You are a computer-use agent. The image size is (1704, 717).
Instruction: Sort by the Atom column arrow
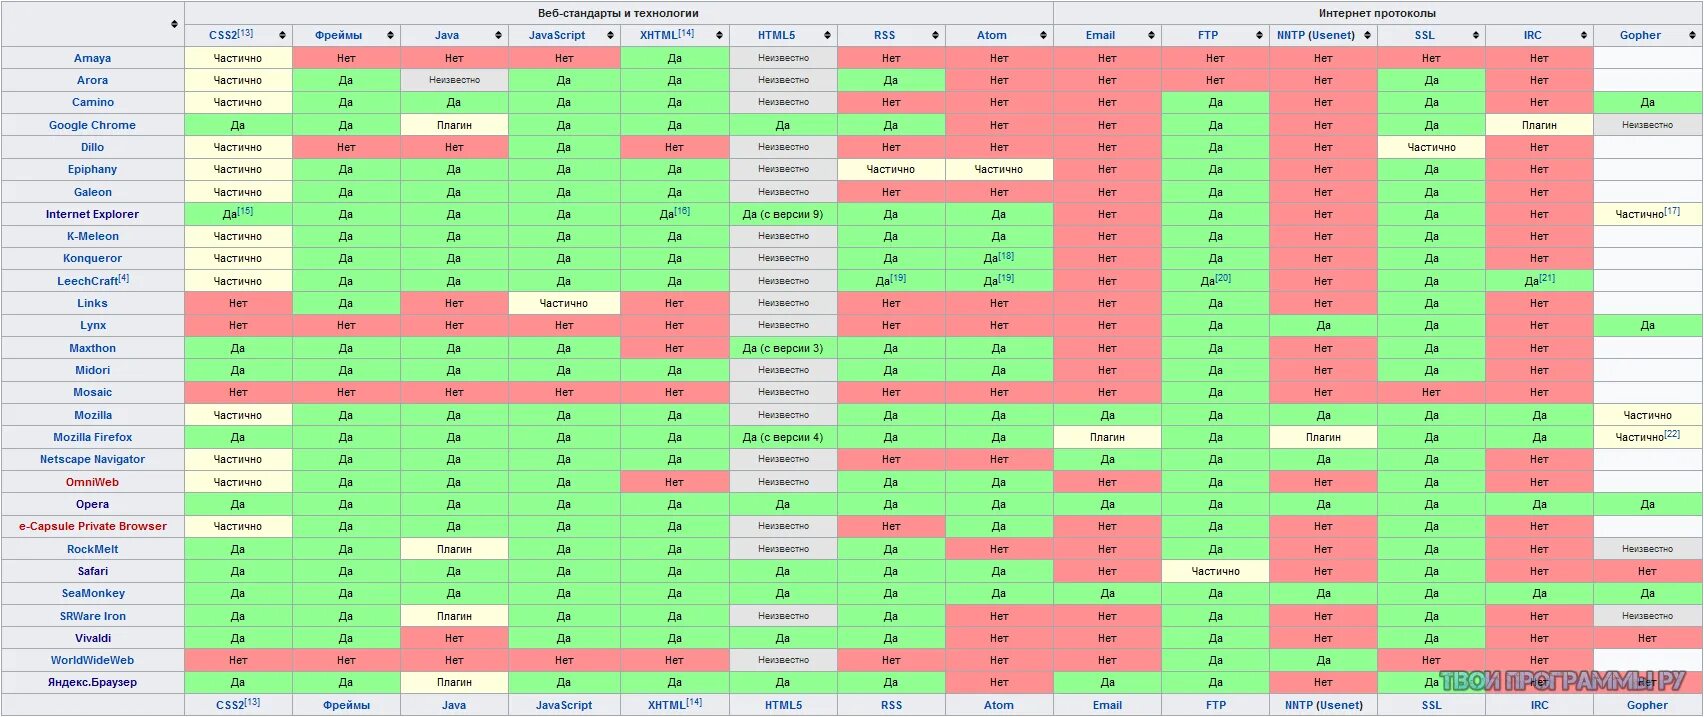1043,35
